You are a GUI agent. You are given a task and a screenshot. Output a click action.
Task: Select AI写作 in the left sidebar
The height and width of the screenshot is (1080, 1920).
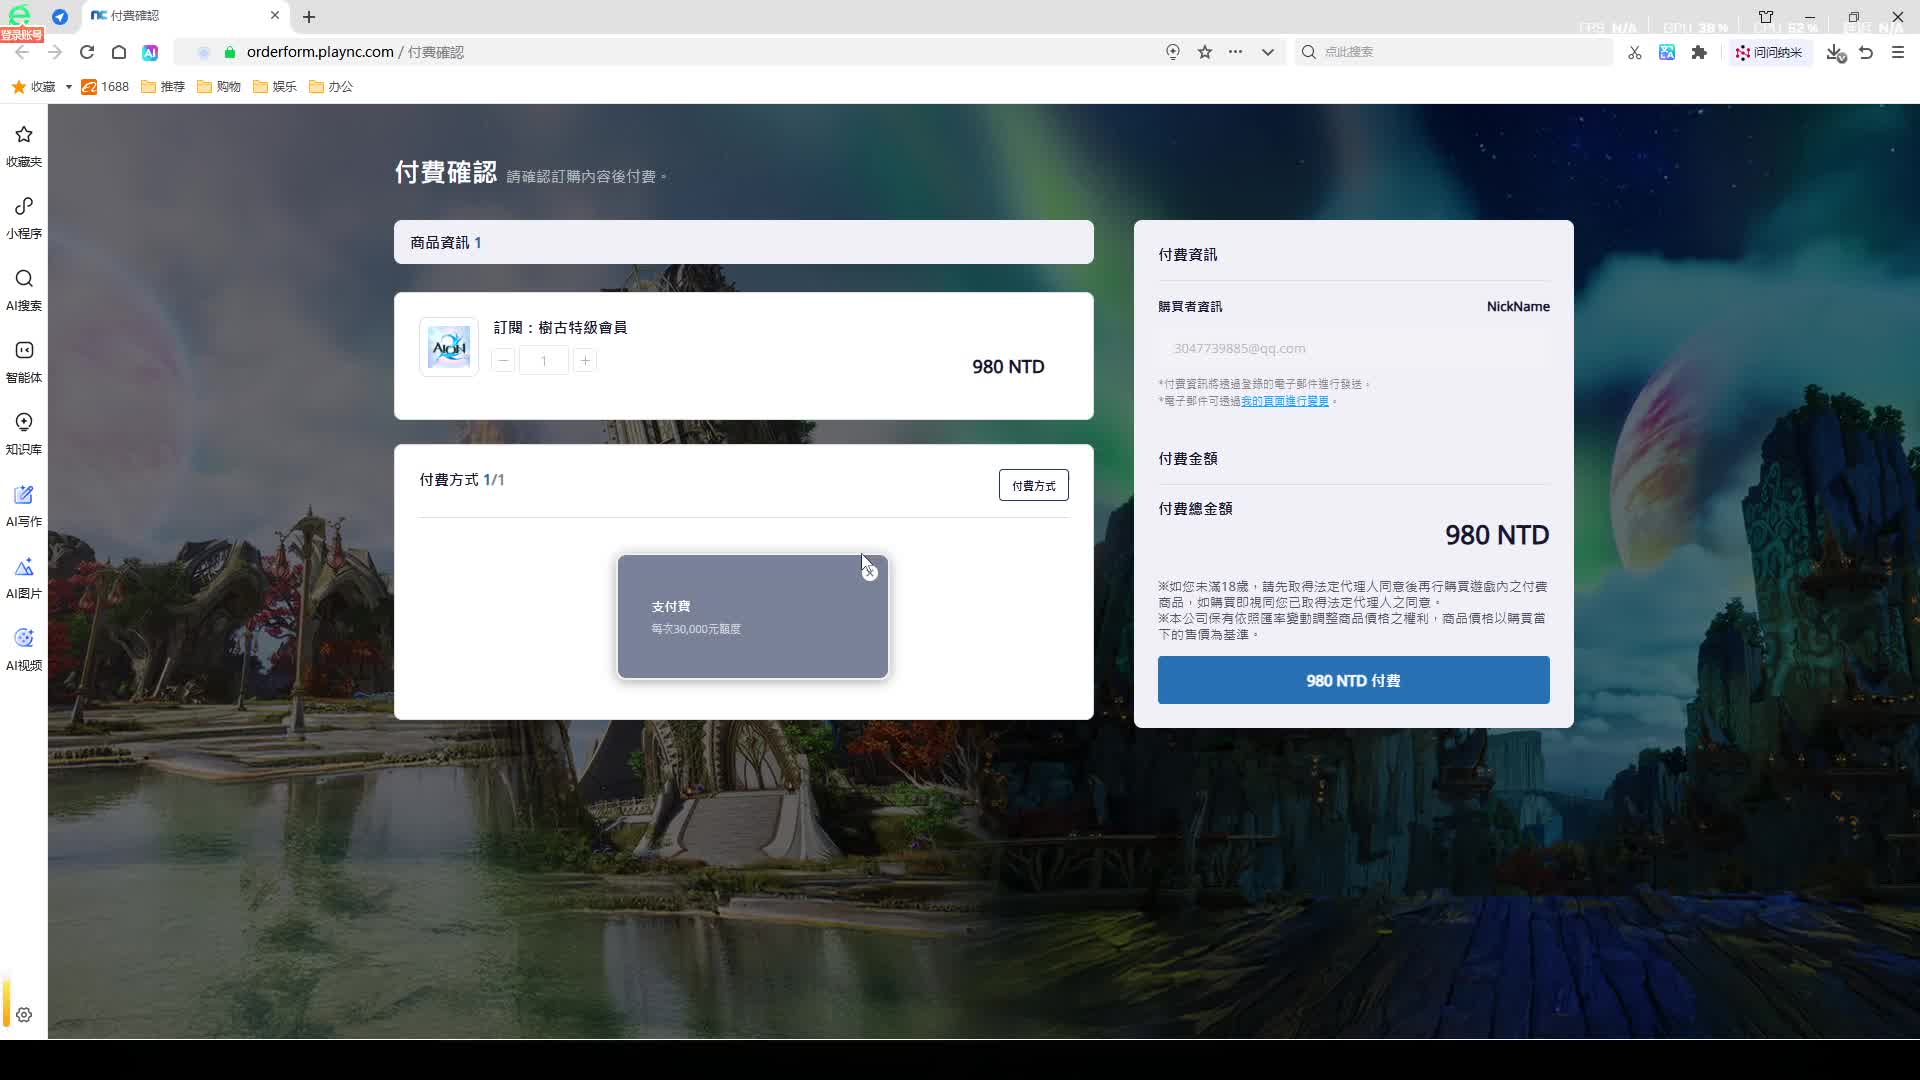tap(23, 503)
